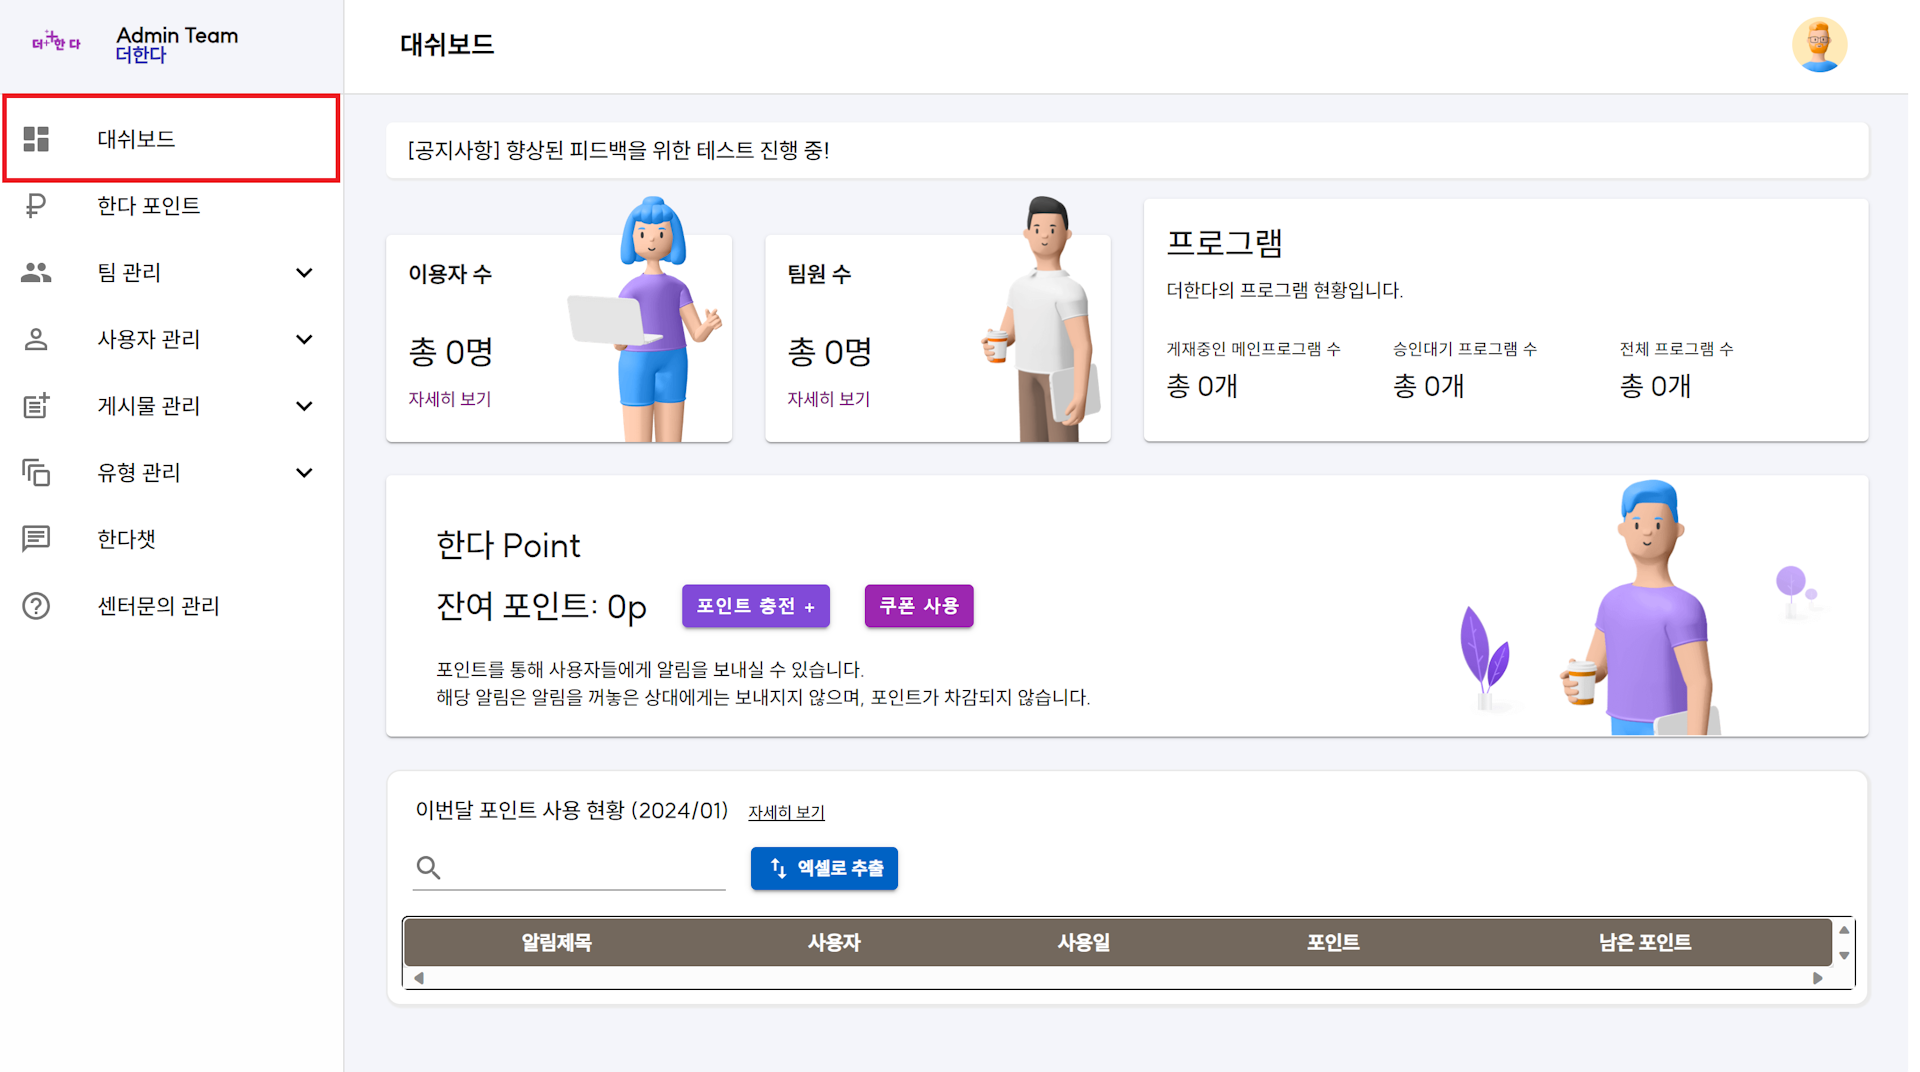Expand the 유형 관리 menu chevron
The height and width of the screenshot is (1072, 1920).
pyautogui.click(x=305, y=472)
